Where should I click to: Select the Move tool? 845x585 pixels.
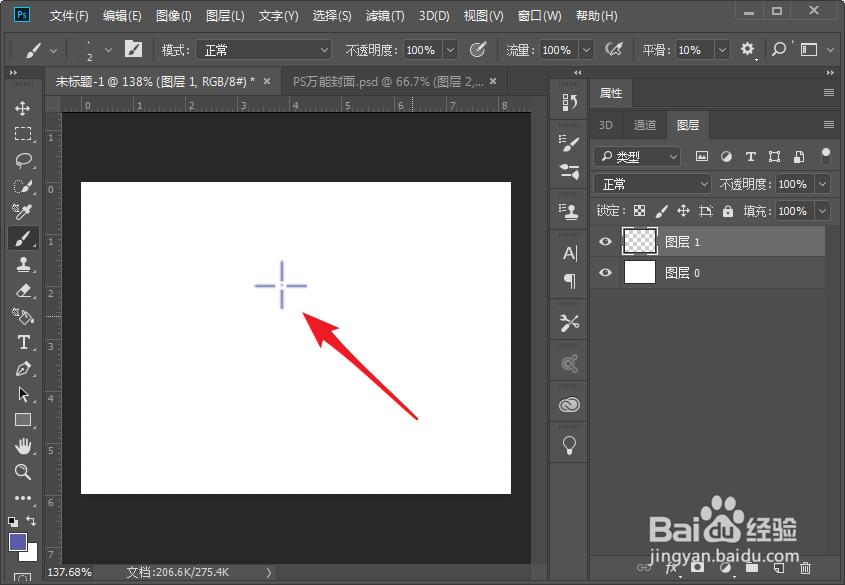[x=23, y=108]
